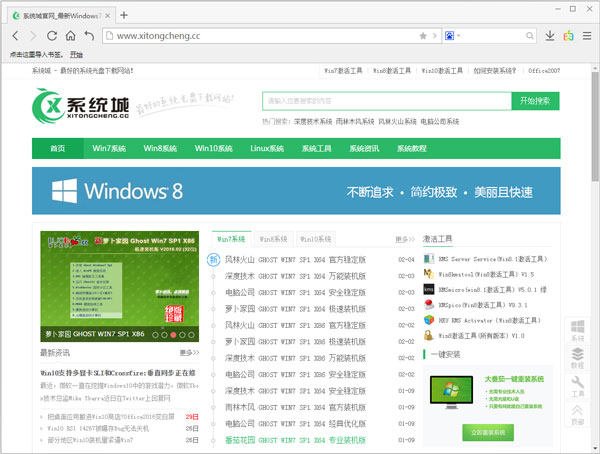Image resolution: width=600 pixels, height=454 pixels.
Task: Open Win10系统 in the nav bar
Action: click(x=214, y=149)
